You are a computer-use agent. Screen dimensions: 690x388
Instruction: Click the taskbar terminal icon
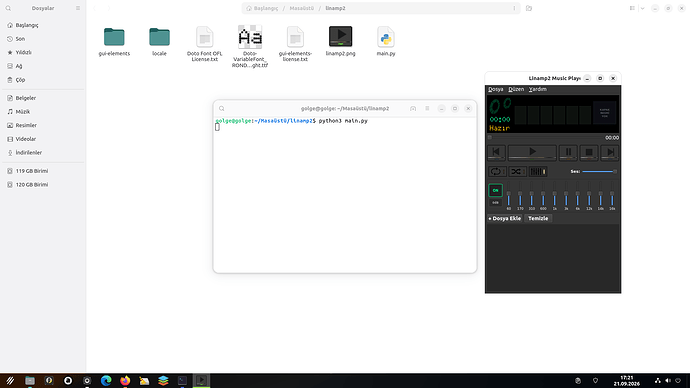182,381
